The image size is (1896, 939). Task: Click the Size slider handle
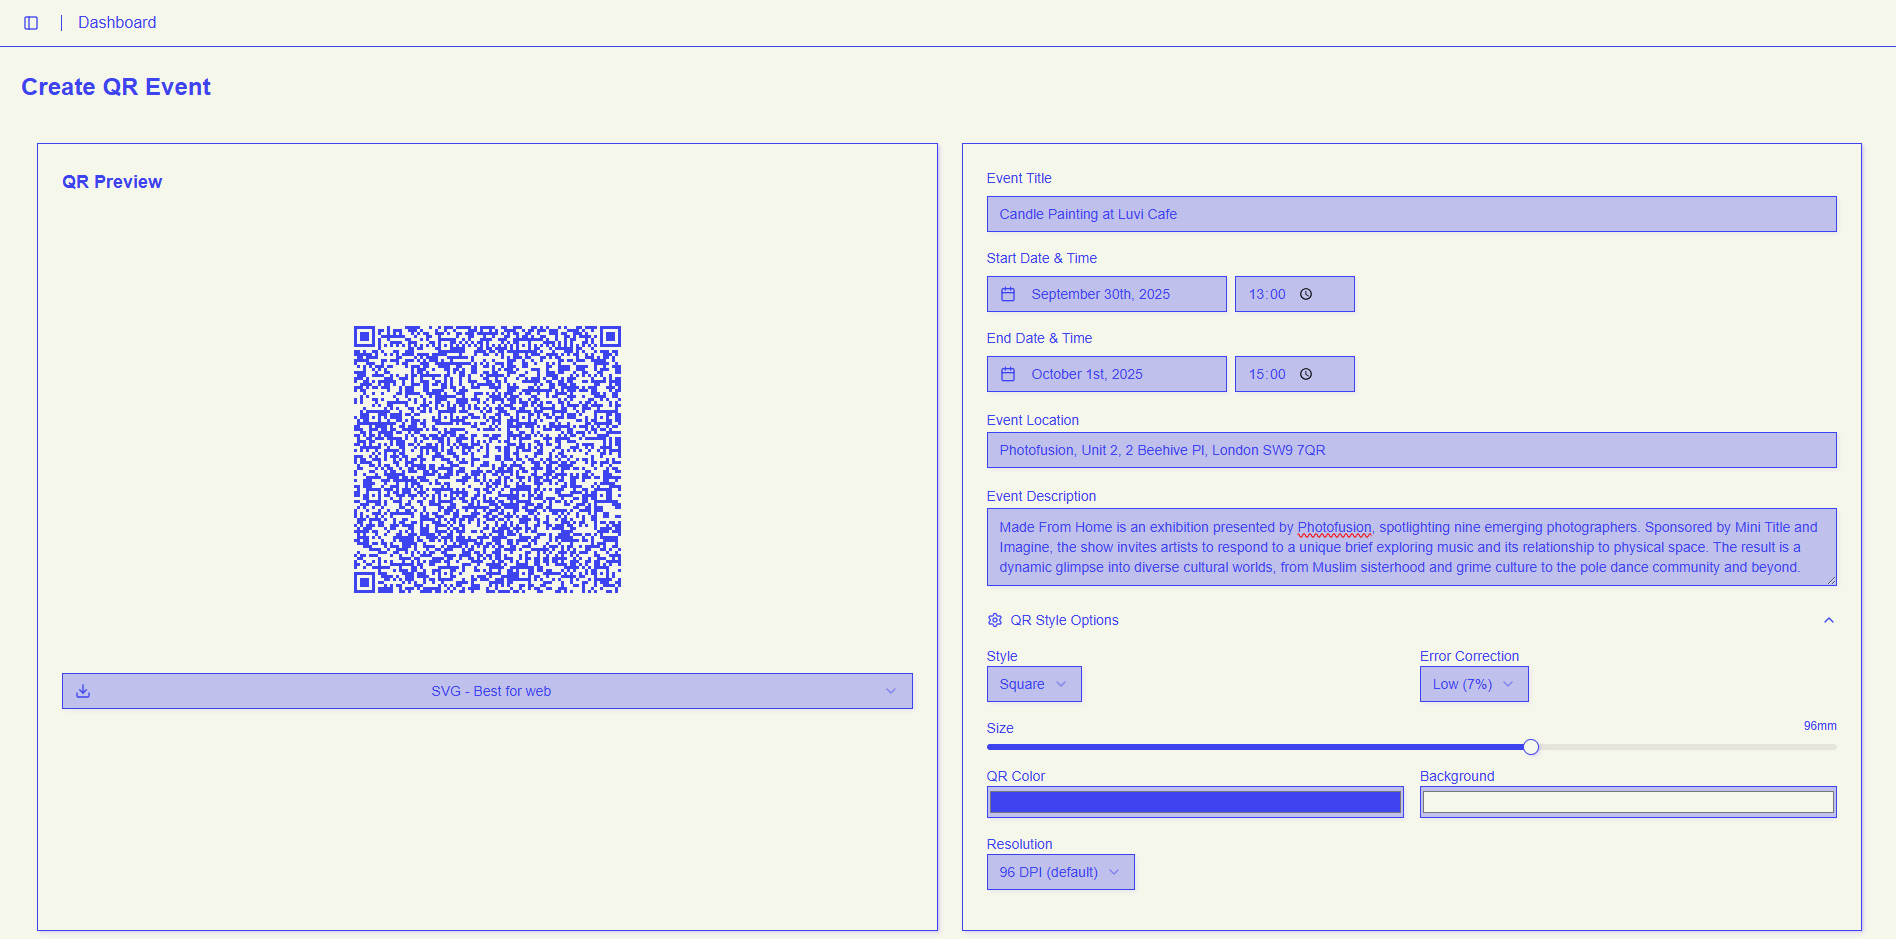point(1531,747)
